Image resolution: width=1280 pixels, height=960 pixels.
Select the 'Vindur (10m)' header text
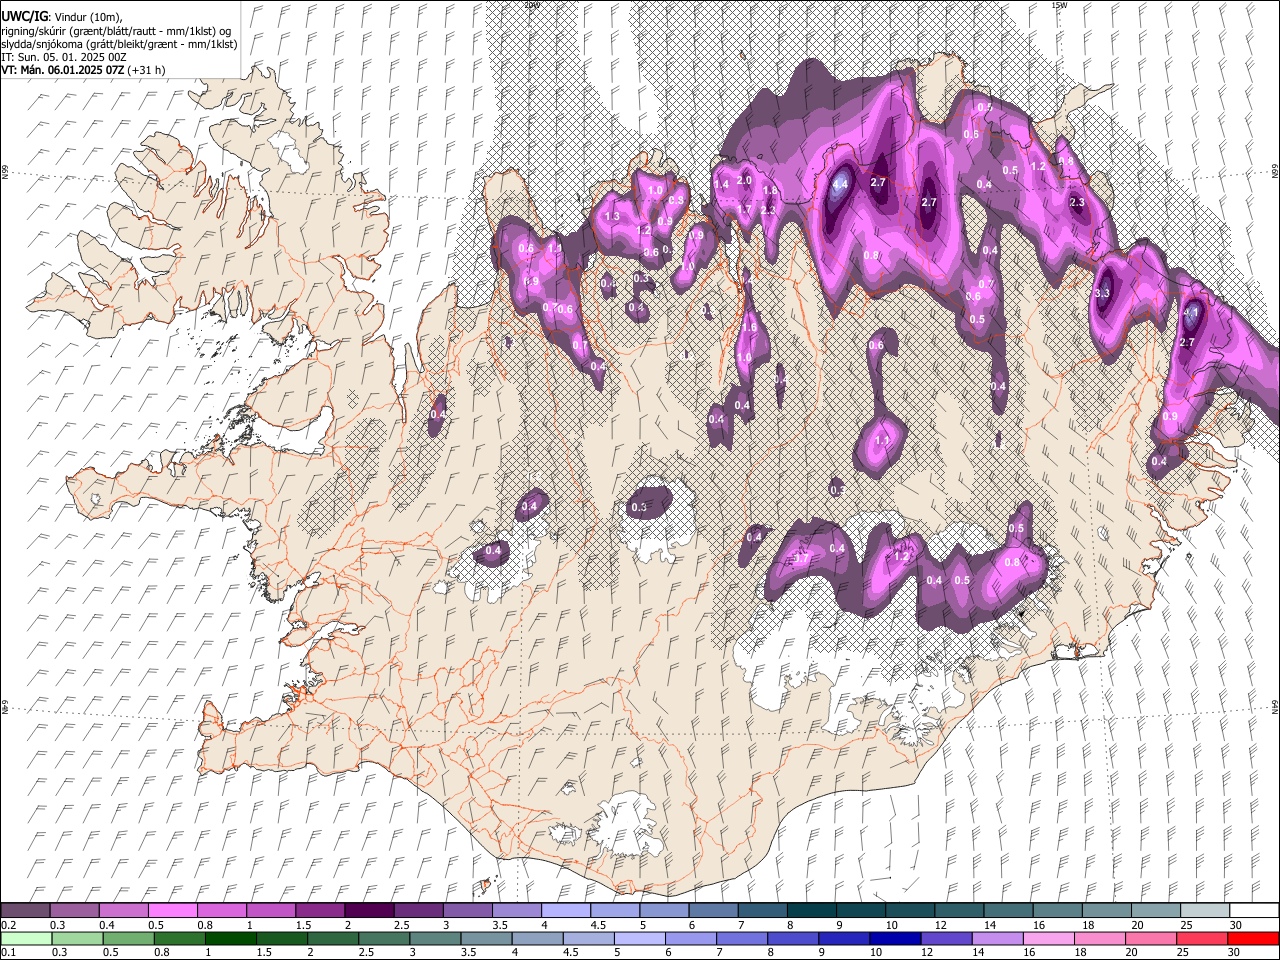pyautogui.click(x=86, y=16)
